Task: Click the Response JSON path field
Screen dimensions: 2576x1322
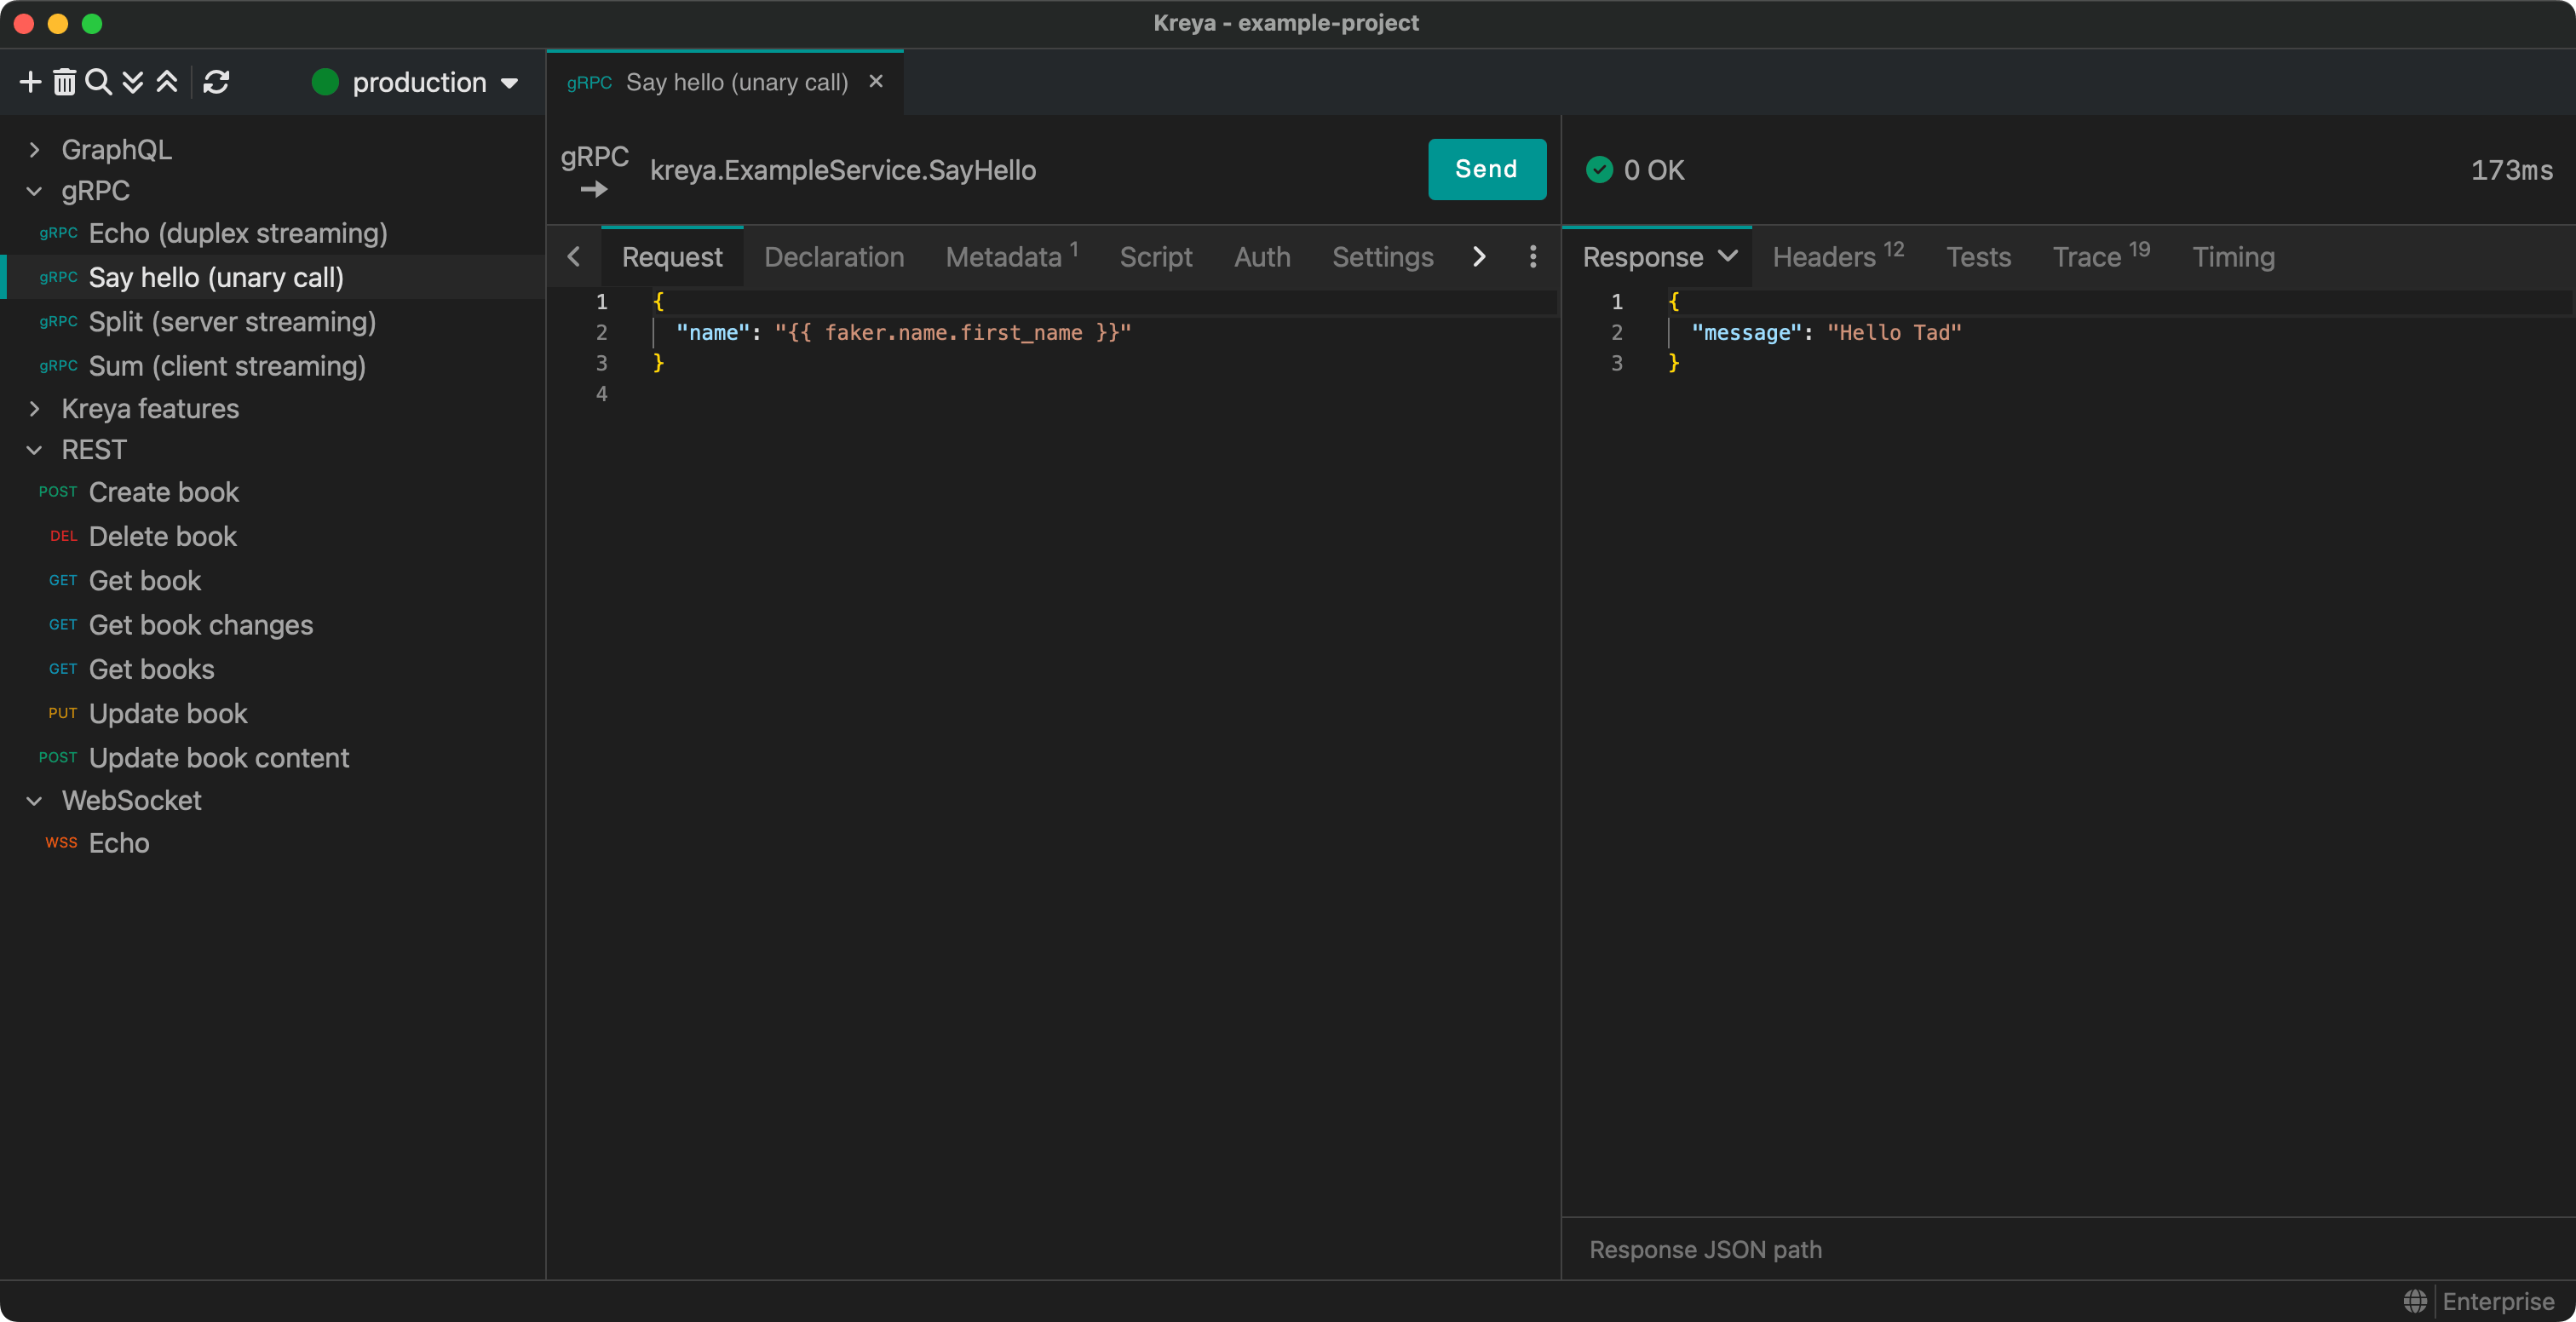Action: 2068,1250
